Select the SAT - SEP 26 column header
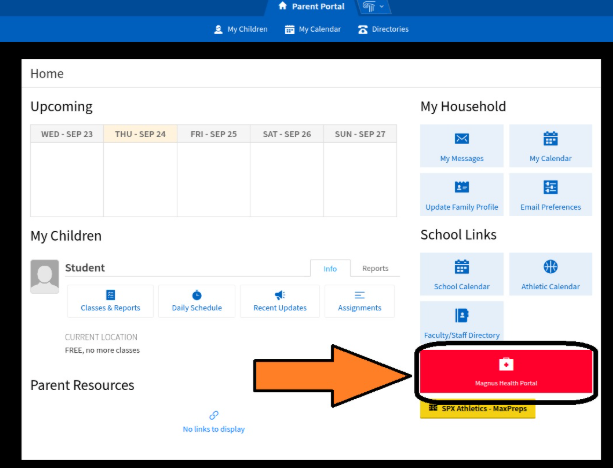Image resolution: width=613 pixels, height=468 pixels. (287, 134)
